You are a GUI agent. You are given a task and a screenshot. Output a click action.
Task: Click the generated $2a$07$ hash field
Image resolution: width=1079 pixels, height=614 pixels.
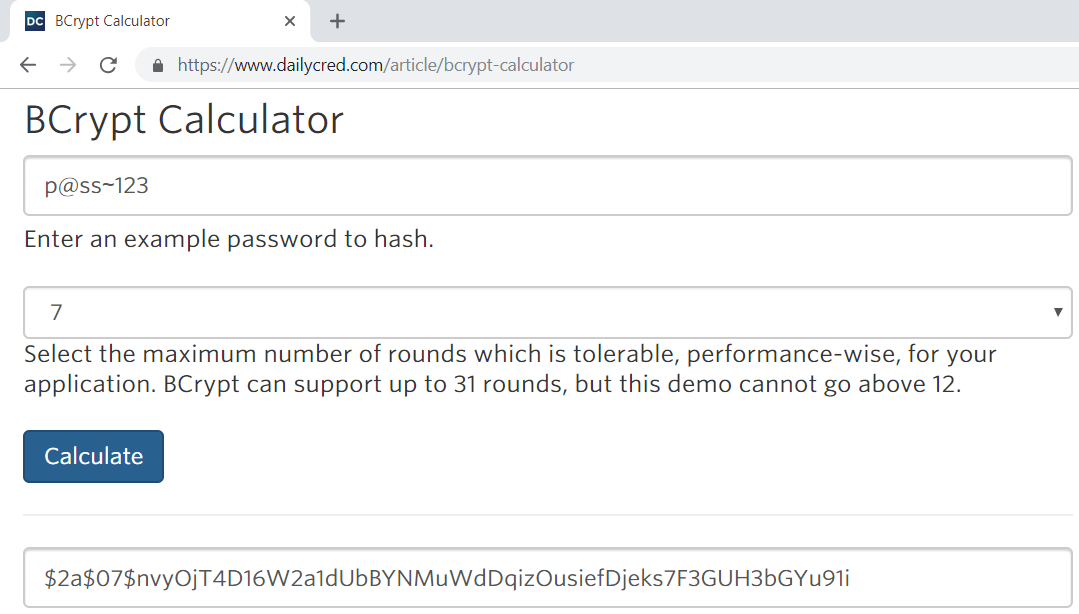pos(547,578)
